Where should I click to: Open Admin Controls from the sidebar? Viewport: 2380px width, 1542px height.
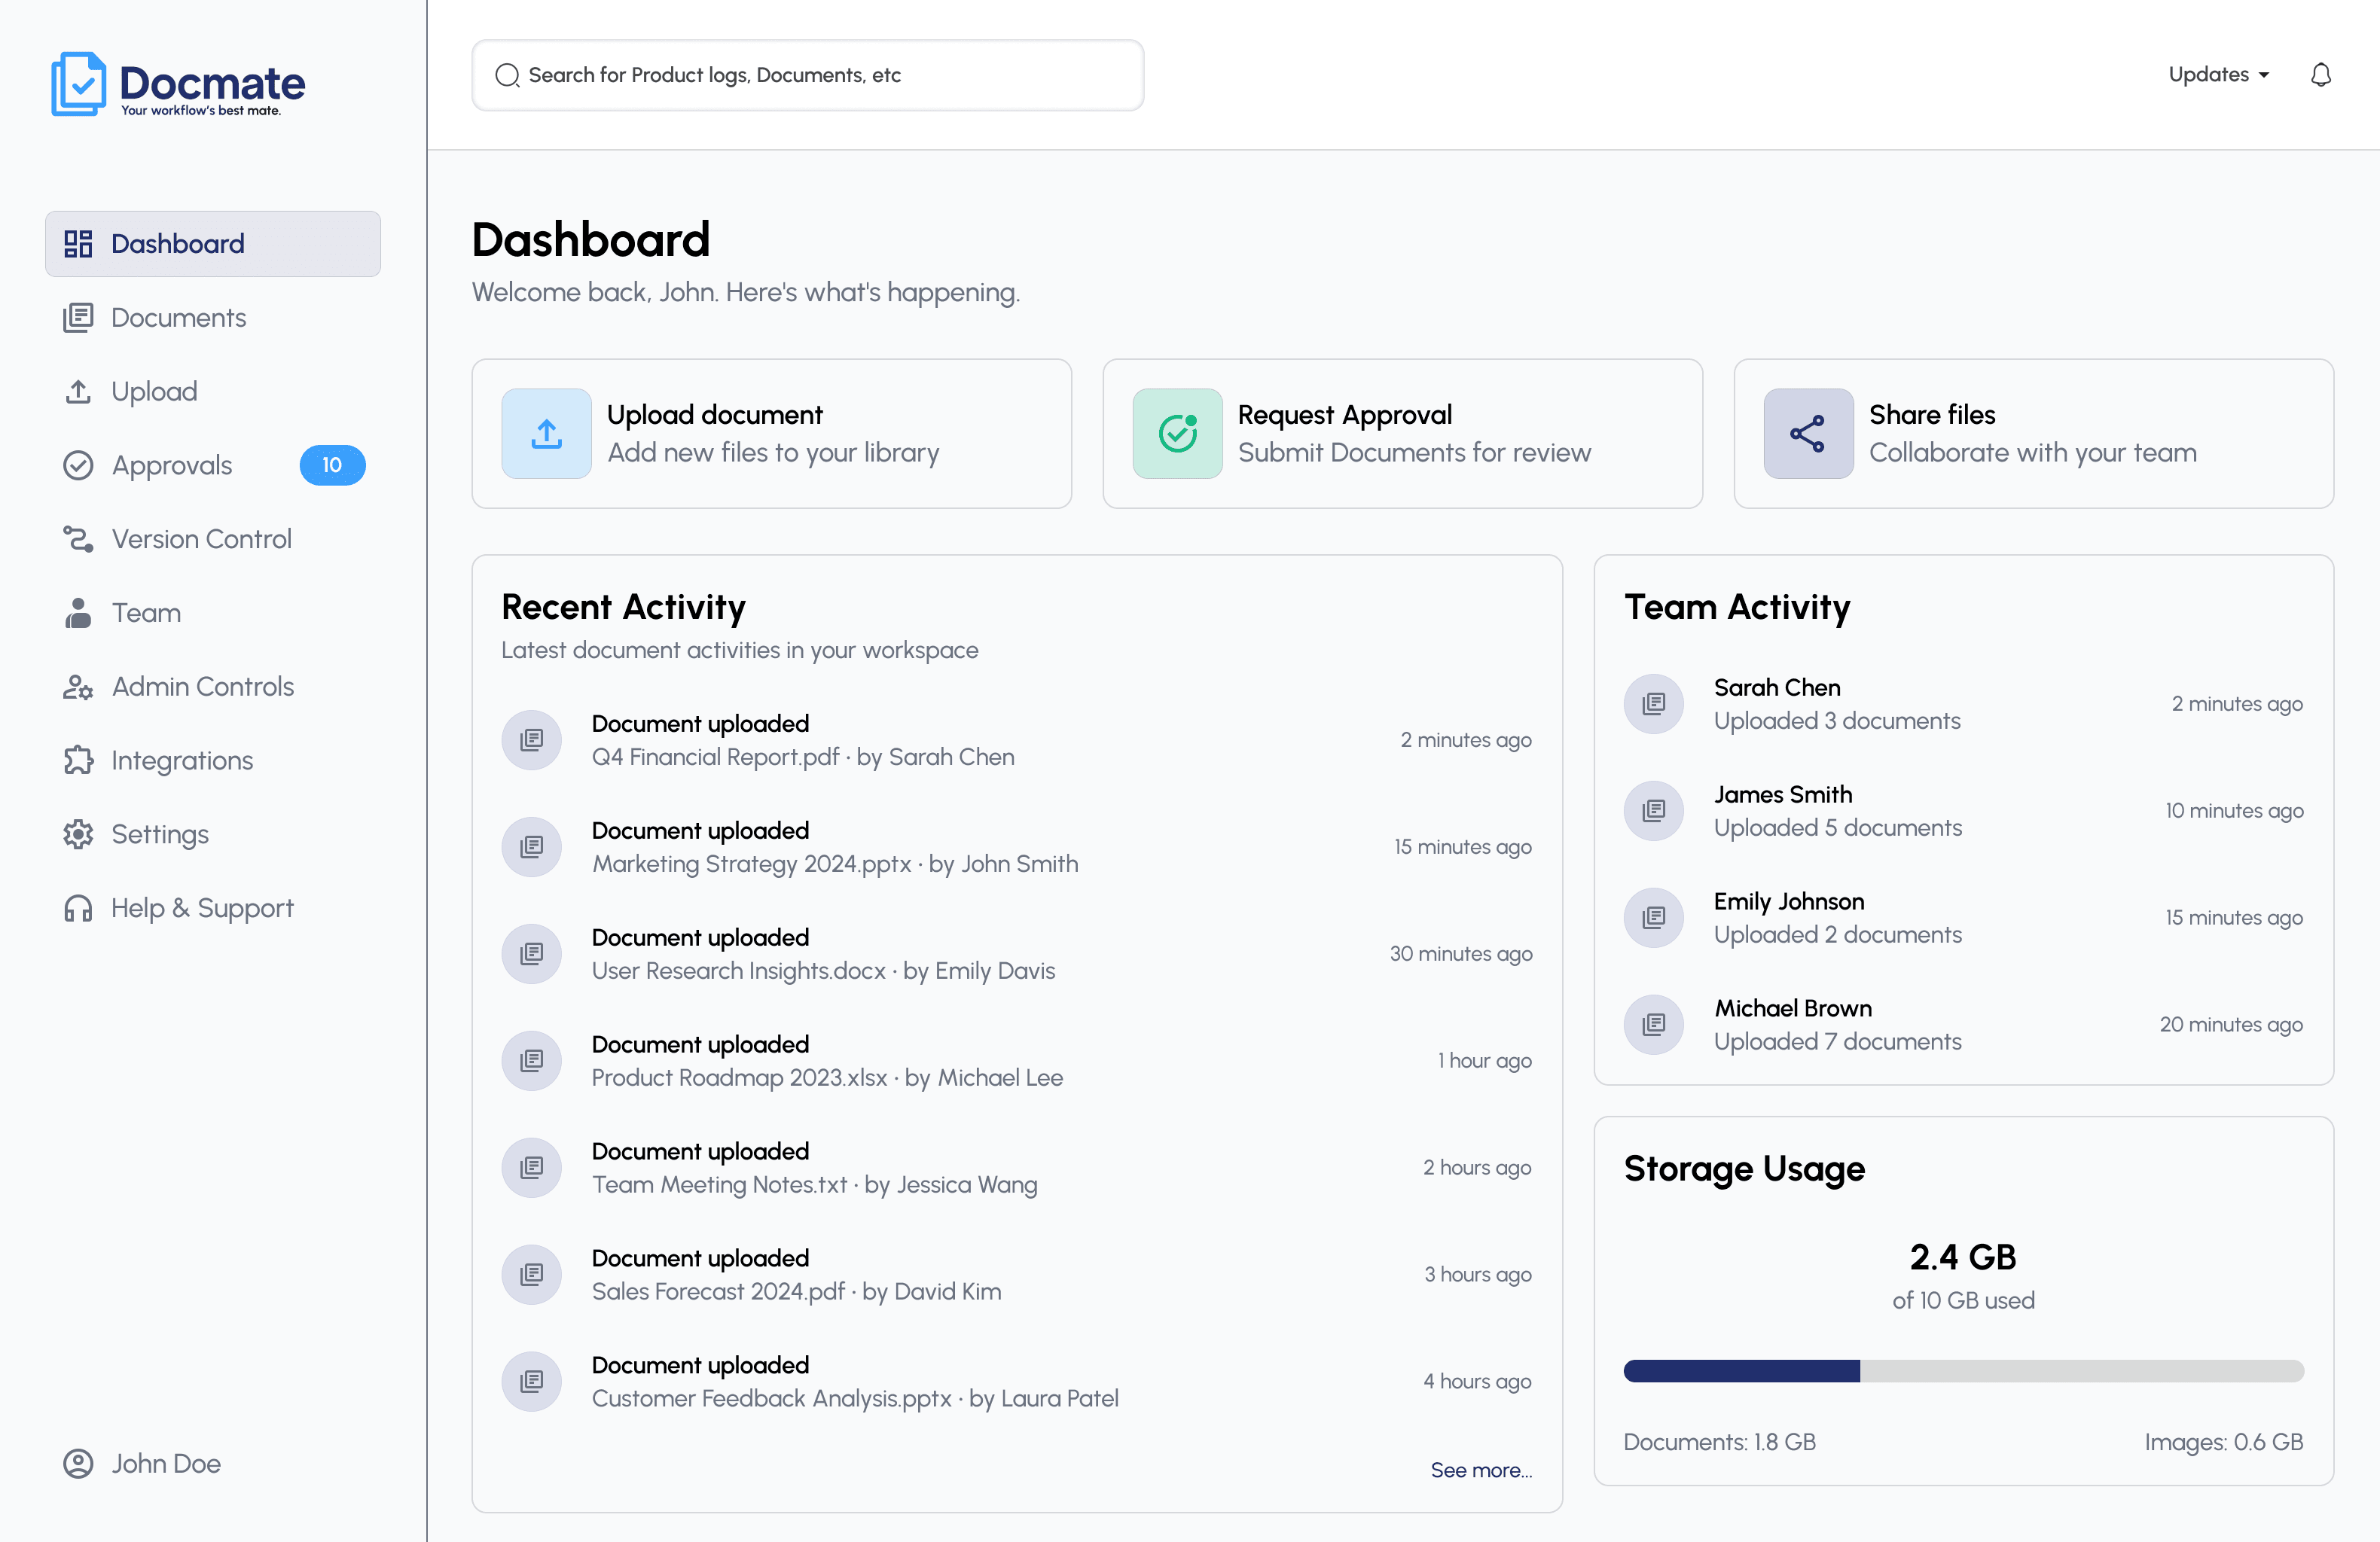213,687
